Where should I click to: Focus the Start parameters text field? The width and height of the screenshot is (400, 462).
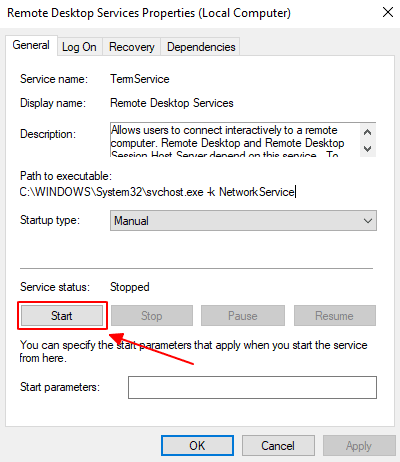(x=252, y=387)
